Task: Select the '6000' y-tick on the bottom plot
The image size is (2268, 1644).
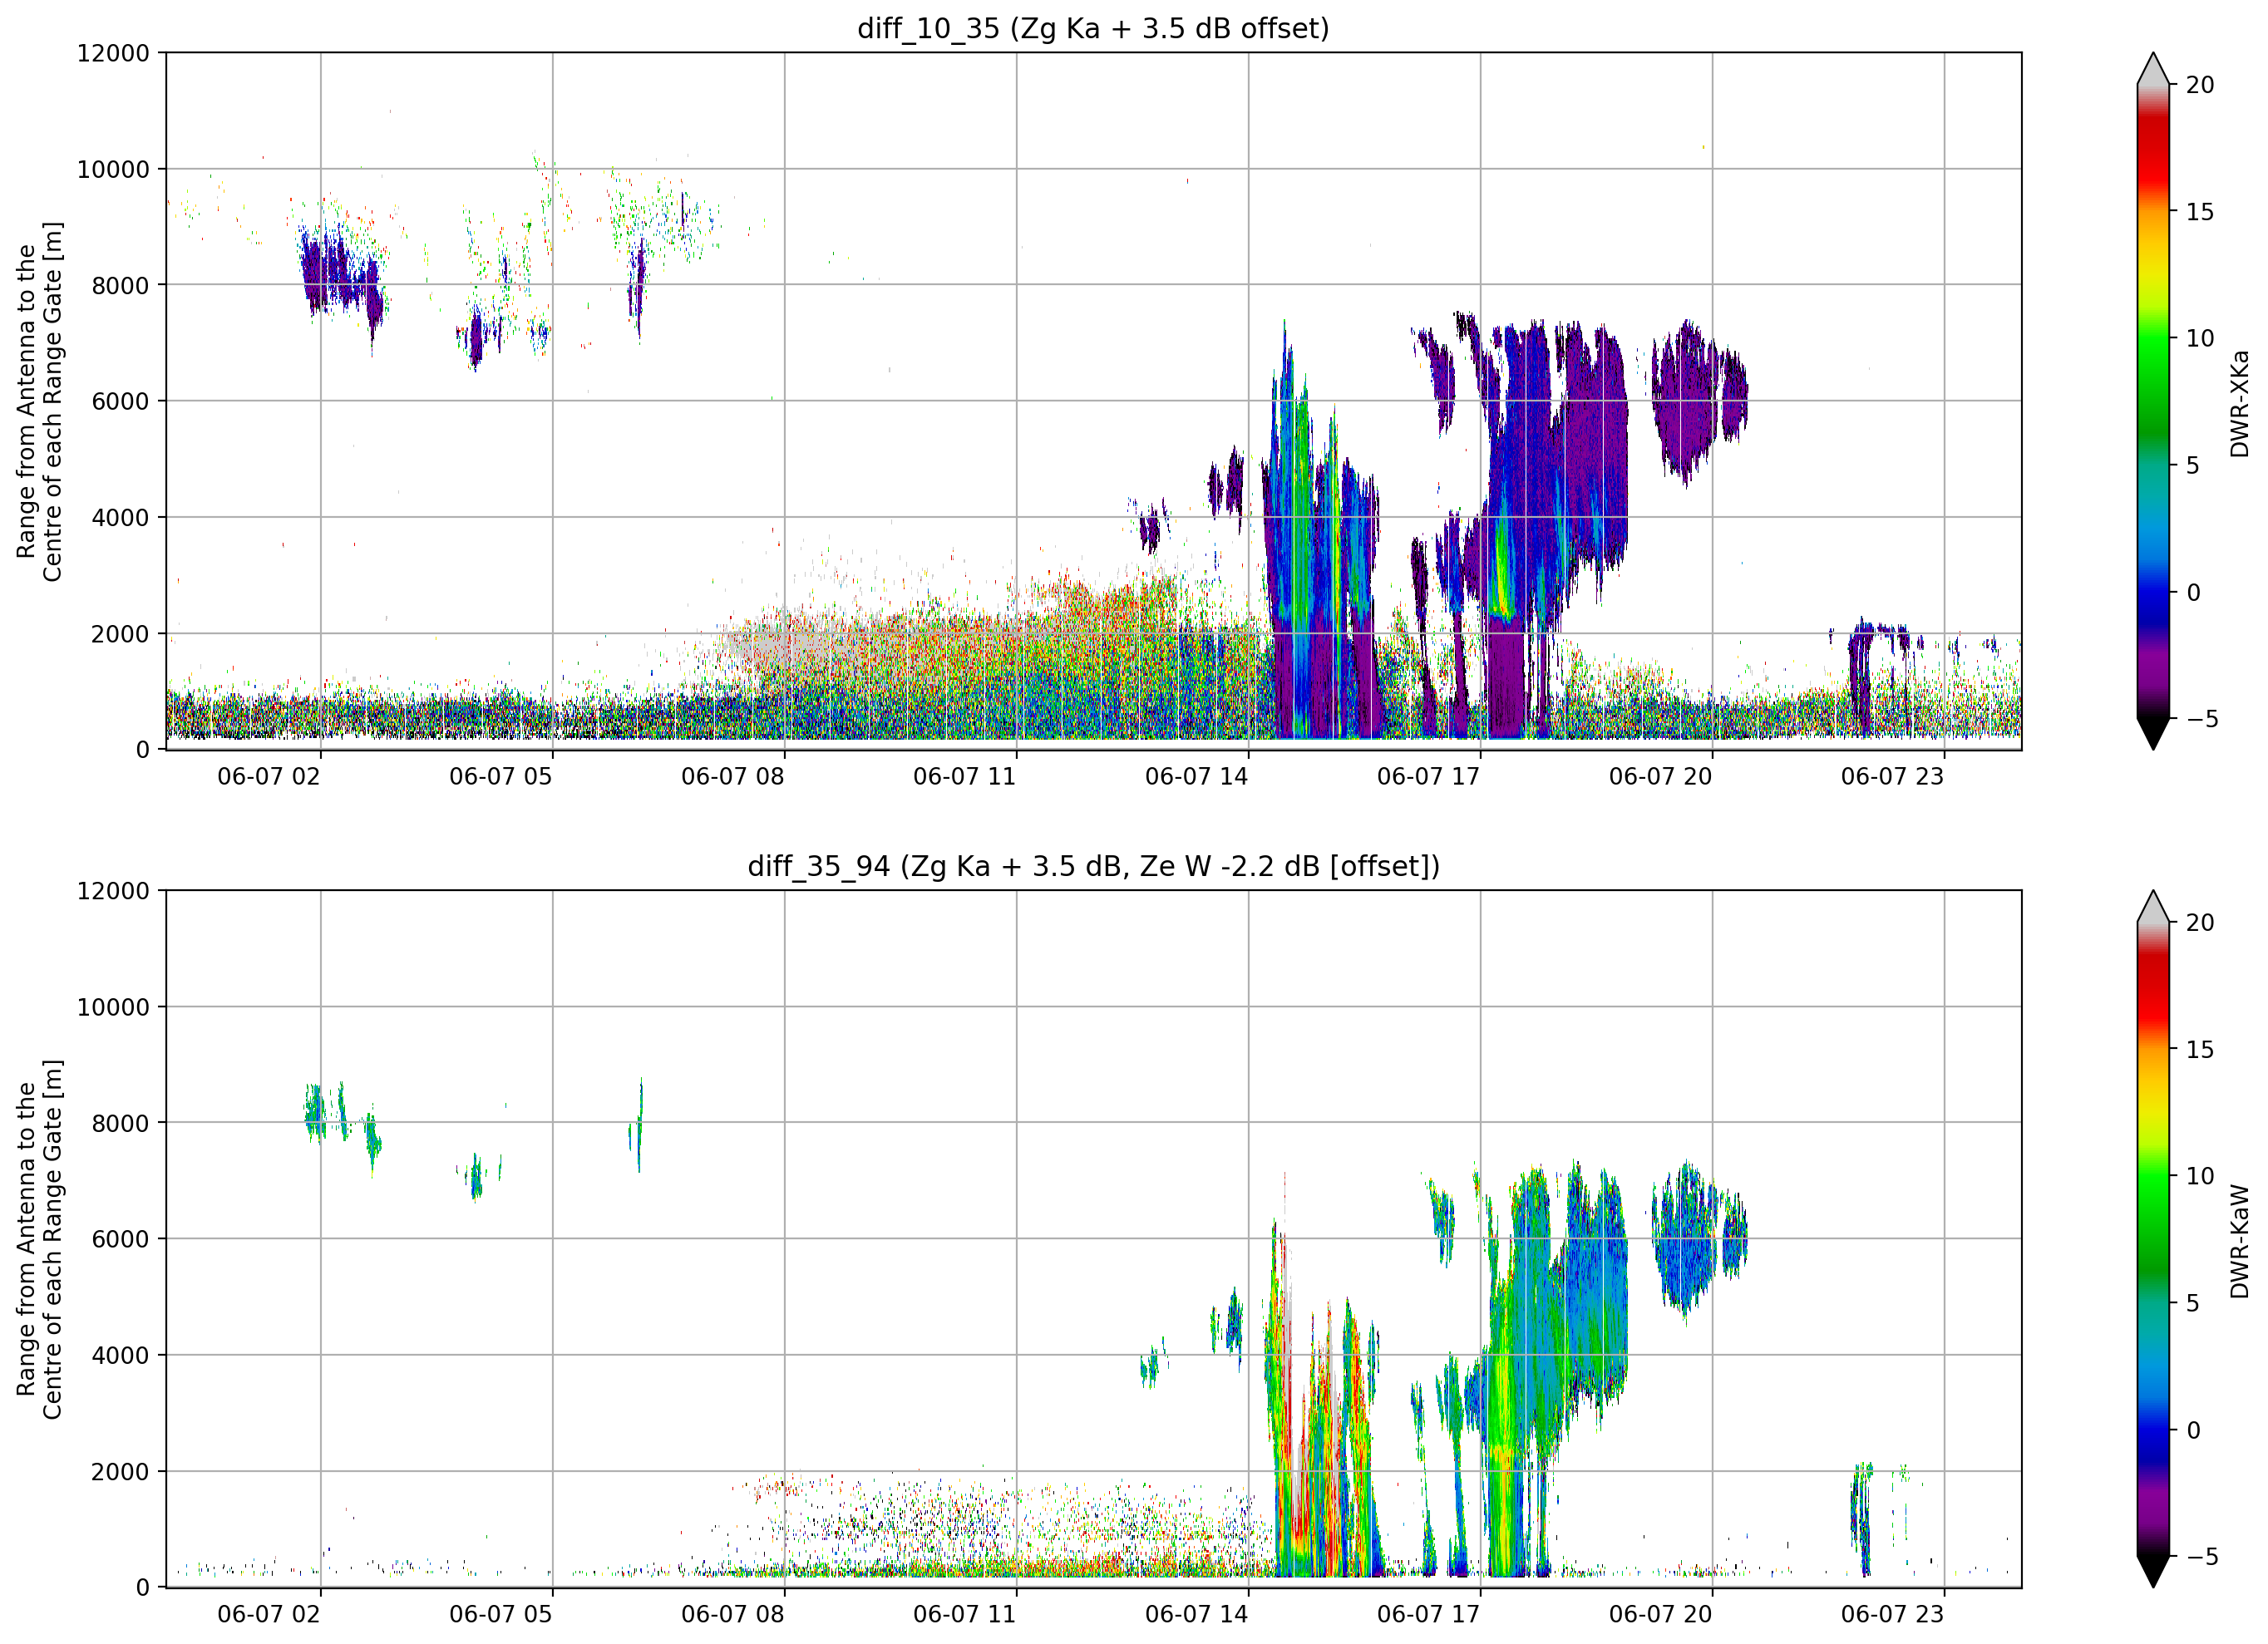Action: click(x=120, y=1239)
